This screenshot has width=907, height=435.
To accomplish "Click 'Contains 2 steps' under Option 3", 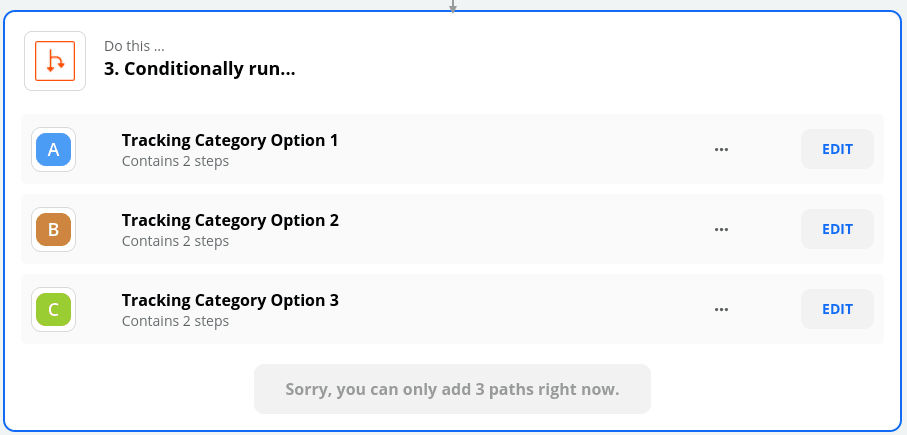I will 175,321.
